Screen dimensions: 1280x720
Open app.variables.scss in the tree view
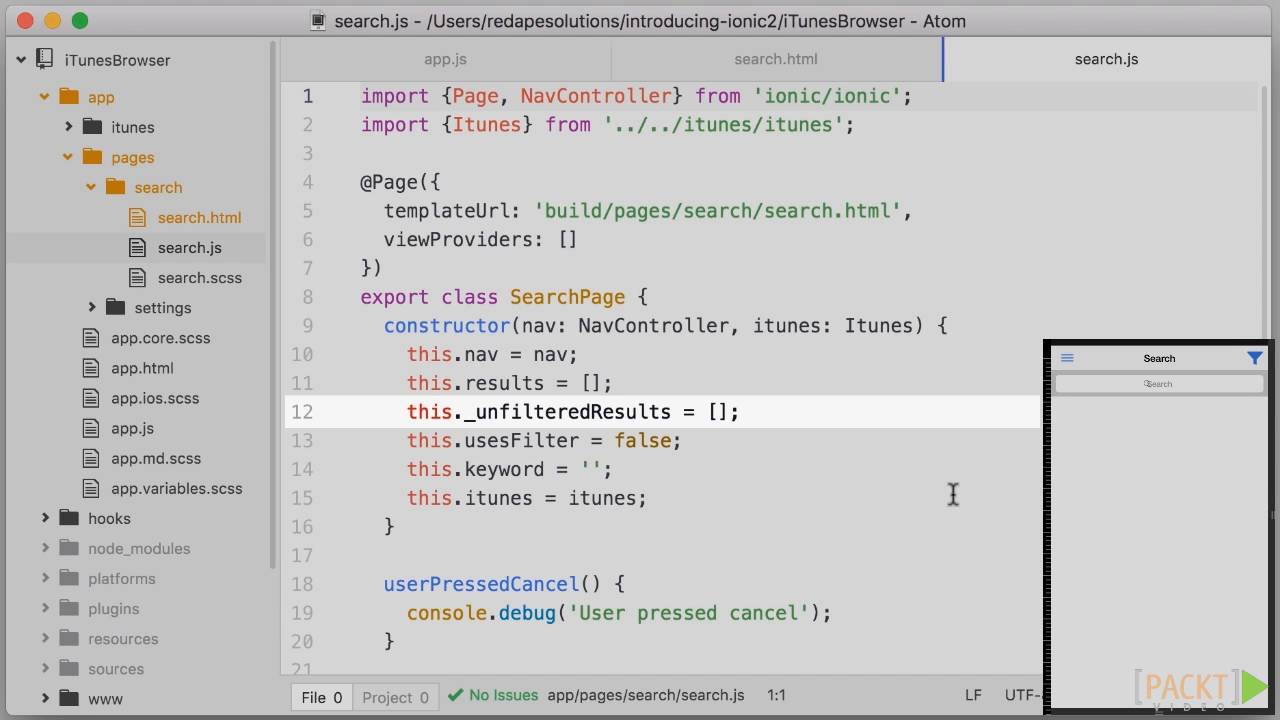coord(177,488)
